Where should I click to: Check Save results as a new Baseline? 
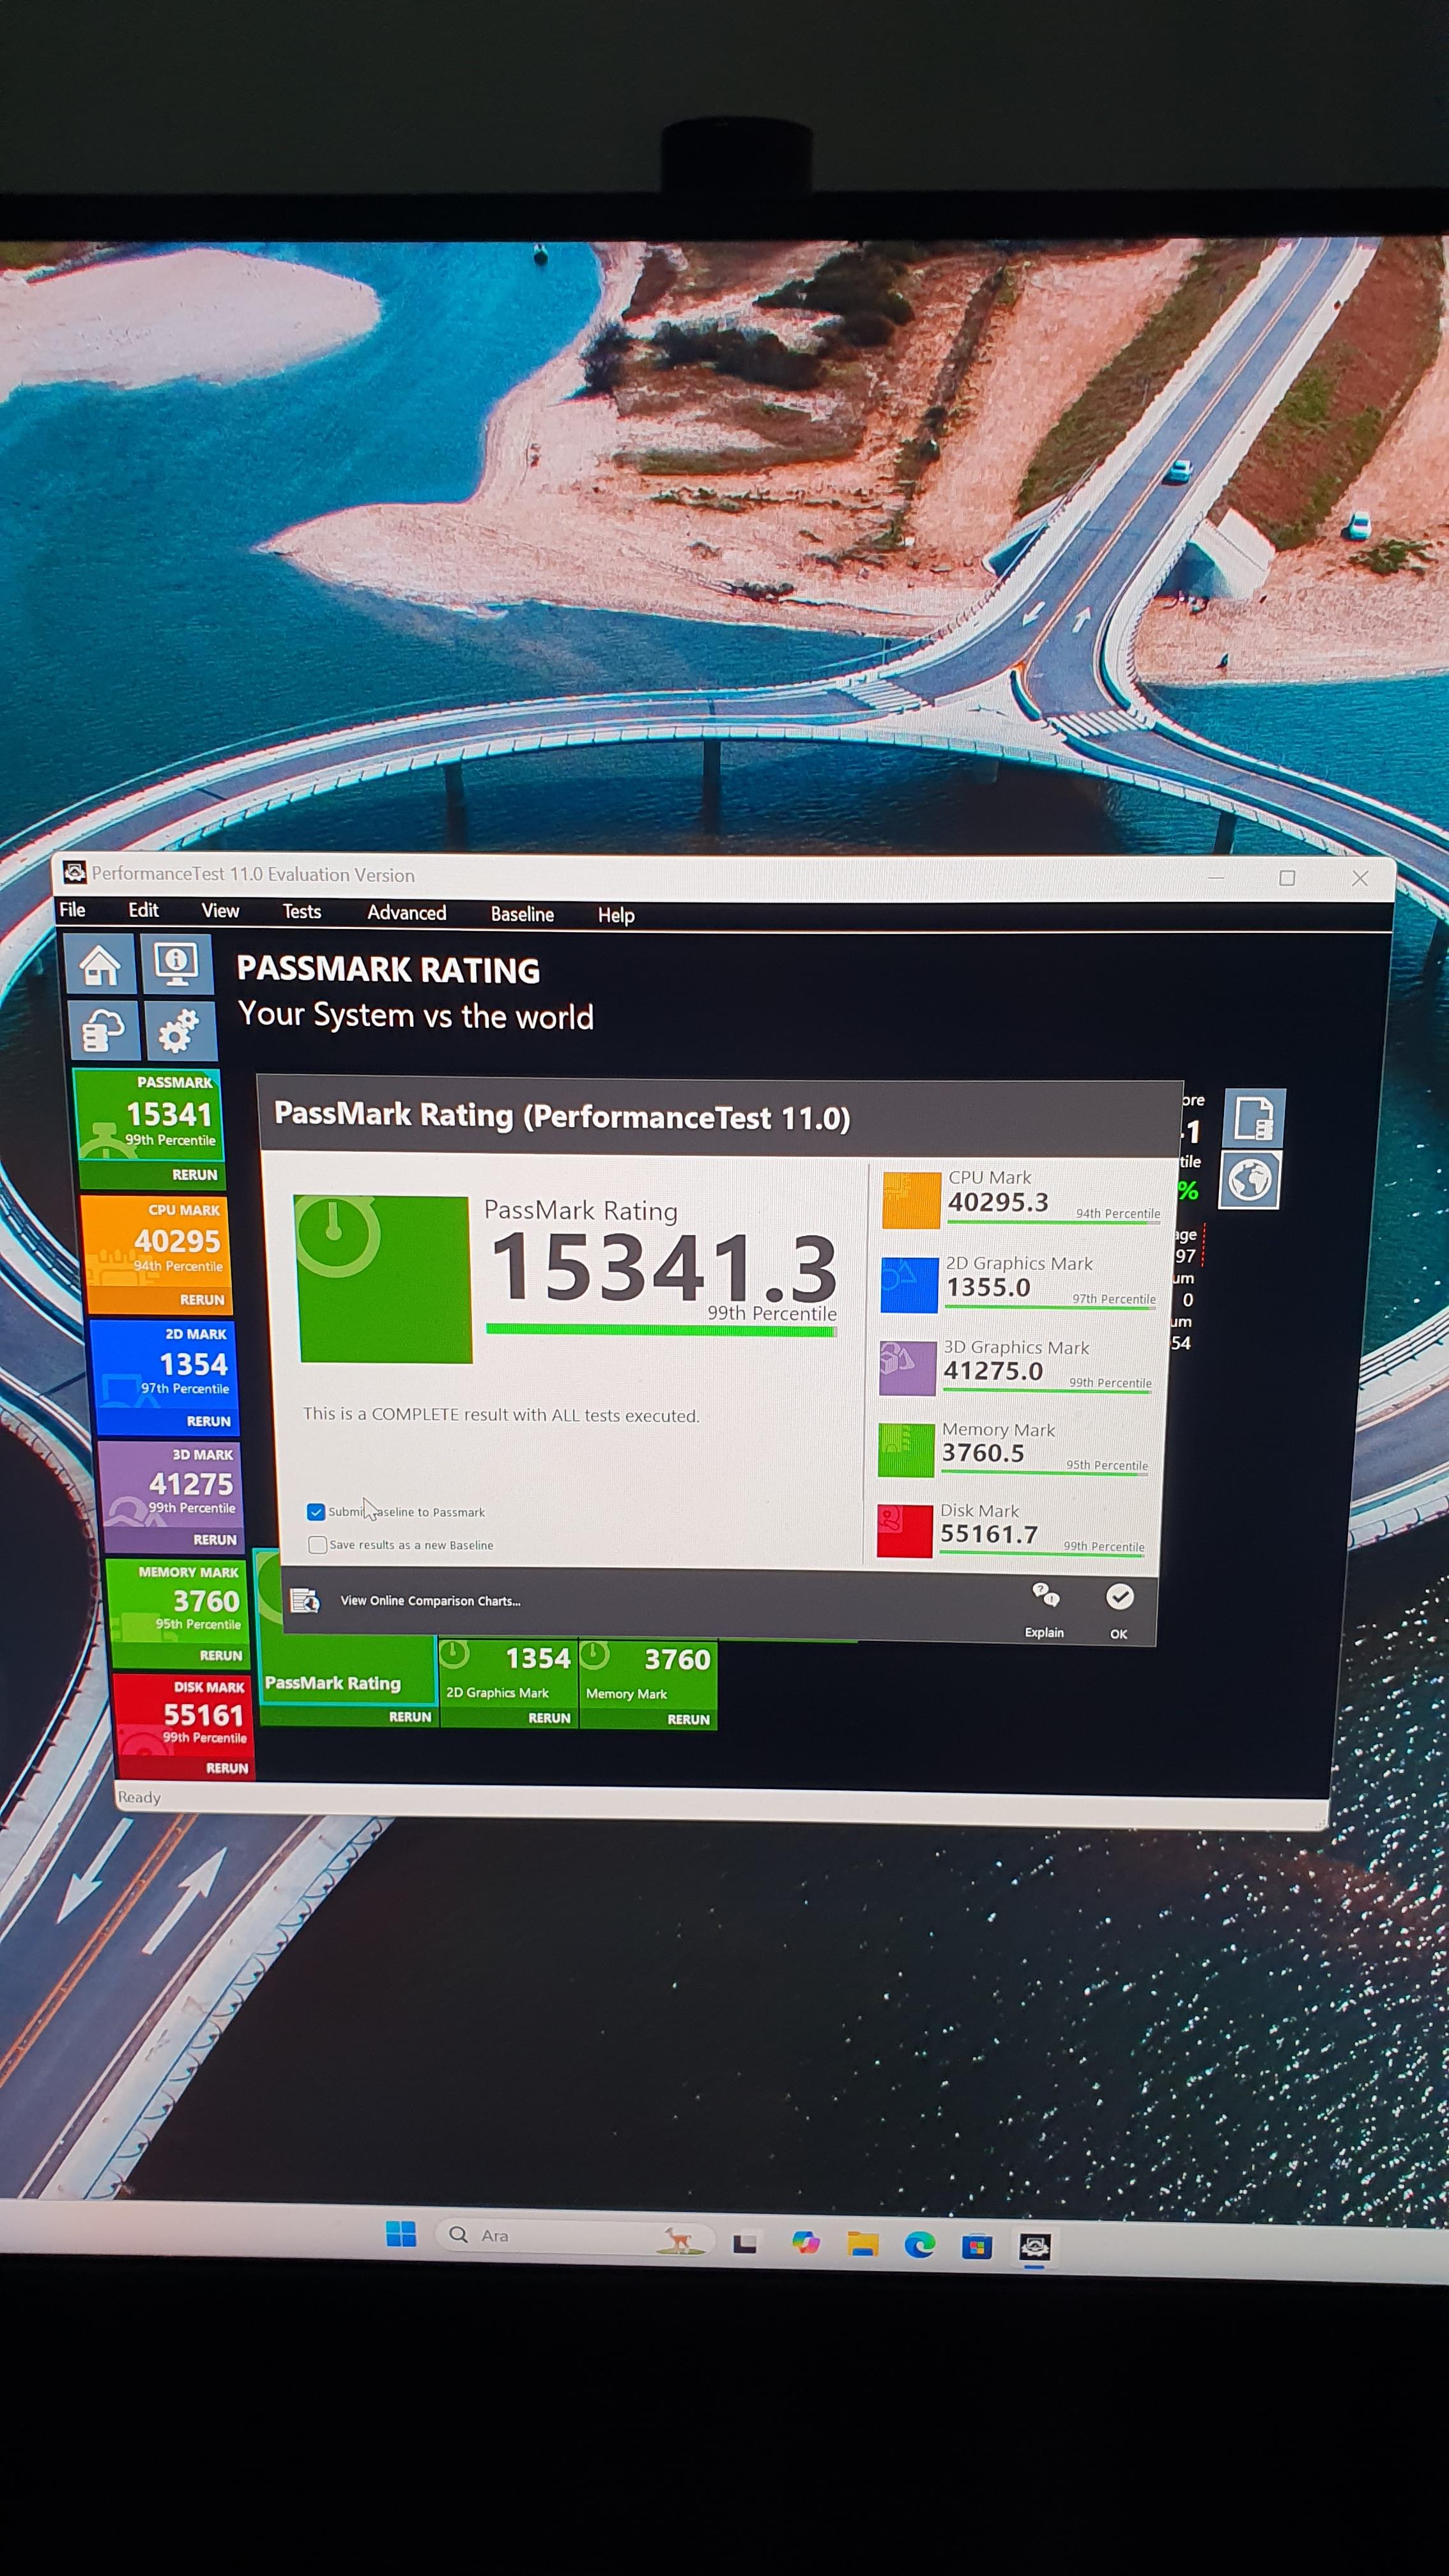(x=318, y=1544)
